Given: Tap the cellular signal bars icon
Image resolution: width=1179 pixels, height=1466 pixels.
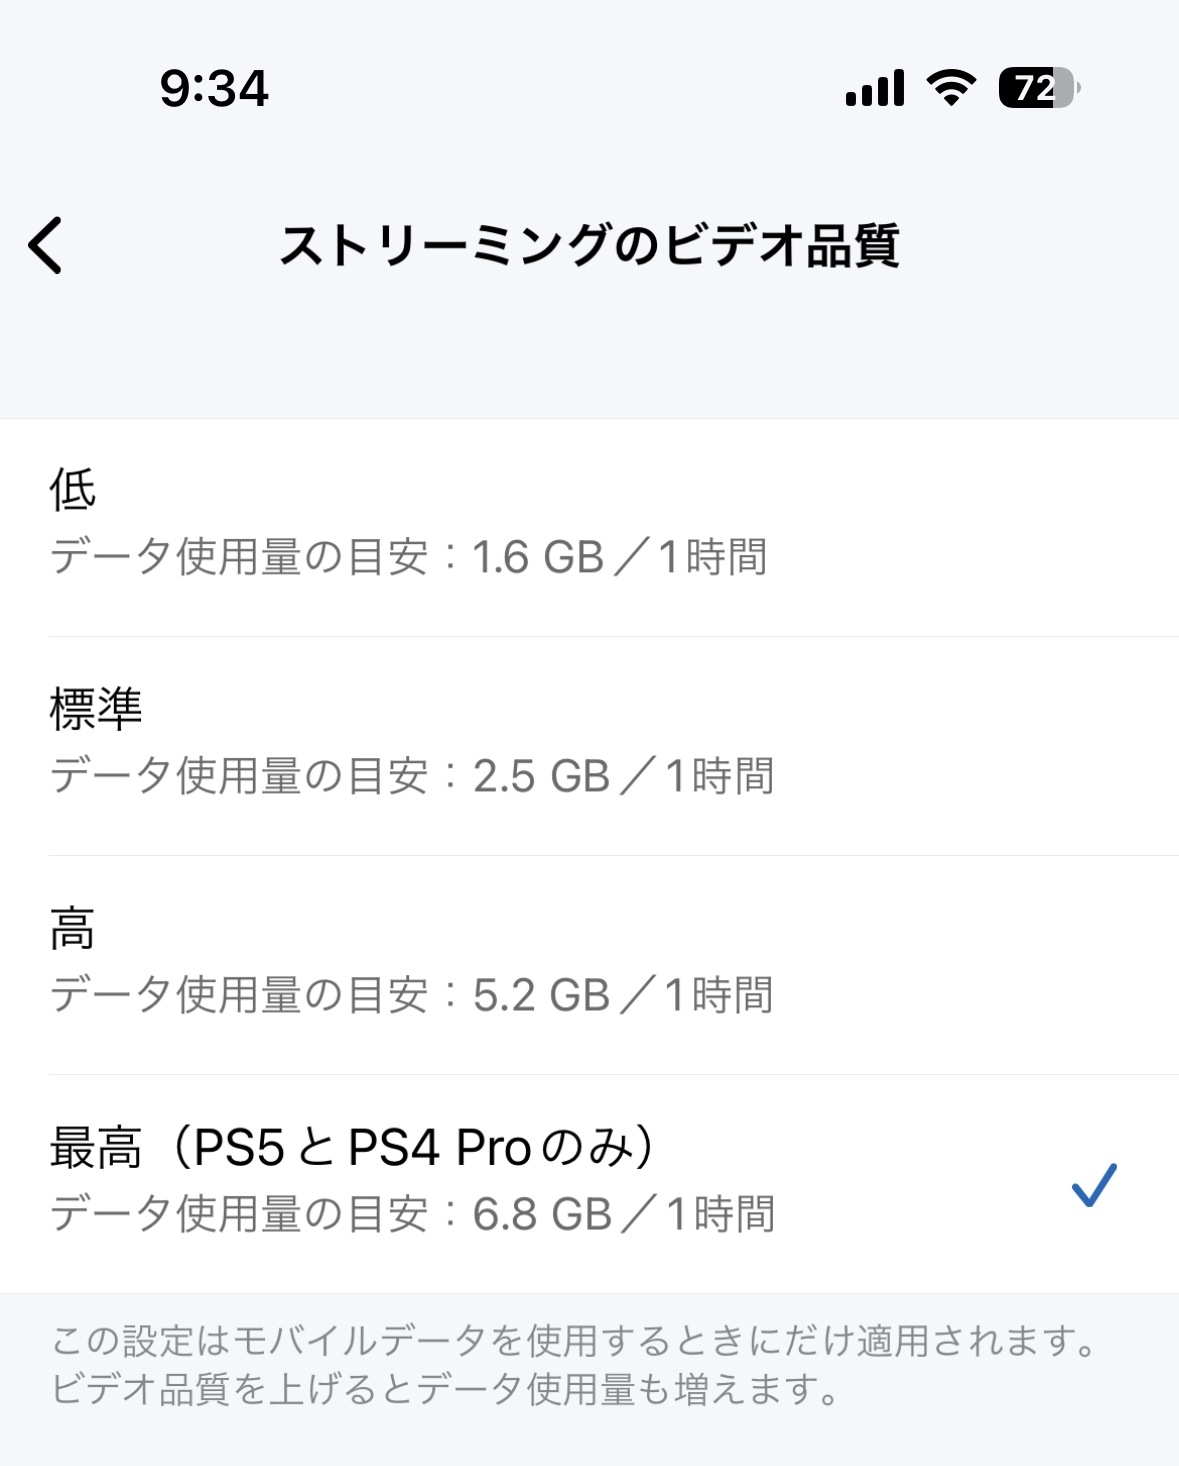Looking at the screenshot, I should pyautogui.click(x=875, y=88).
